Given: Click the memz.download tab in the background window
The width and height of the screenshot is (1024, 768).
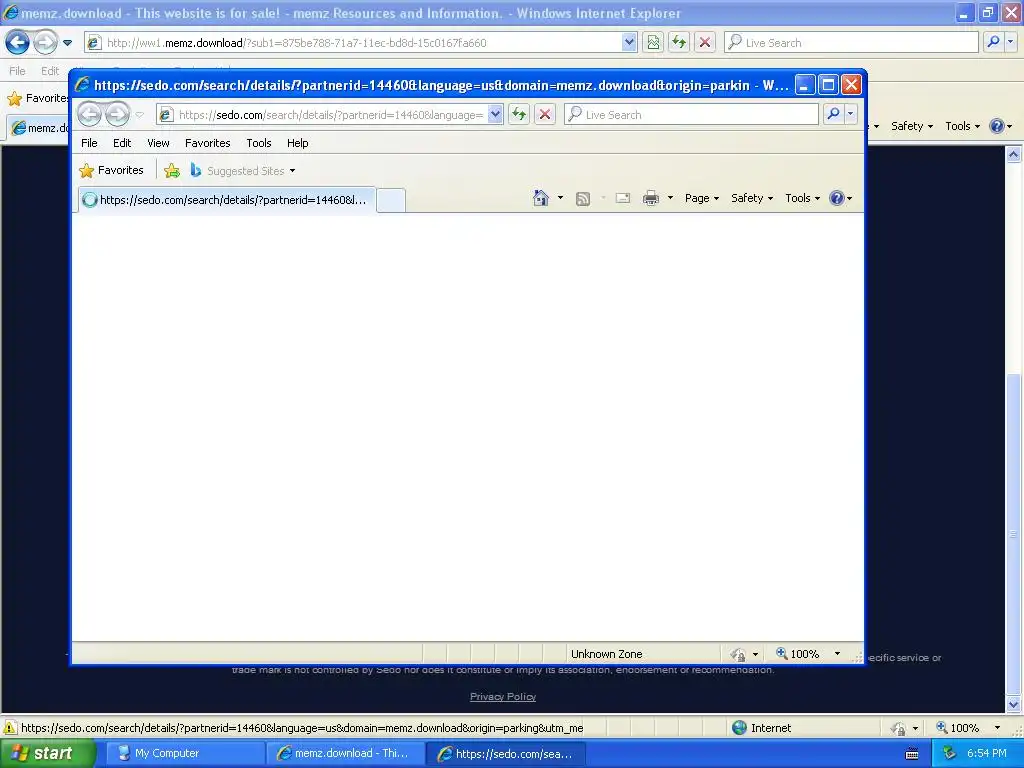Looking at the screenshot, I should [39, 128].
